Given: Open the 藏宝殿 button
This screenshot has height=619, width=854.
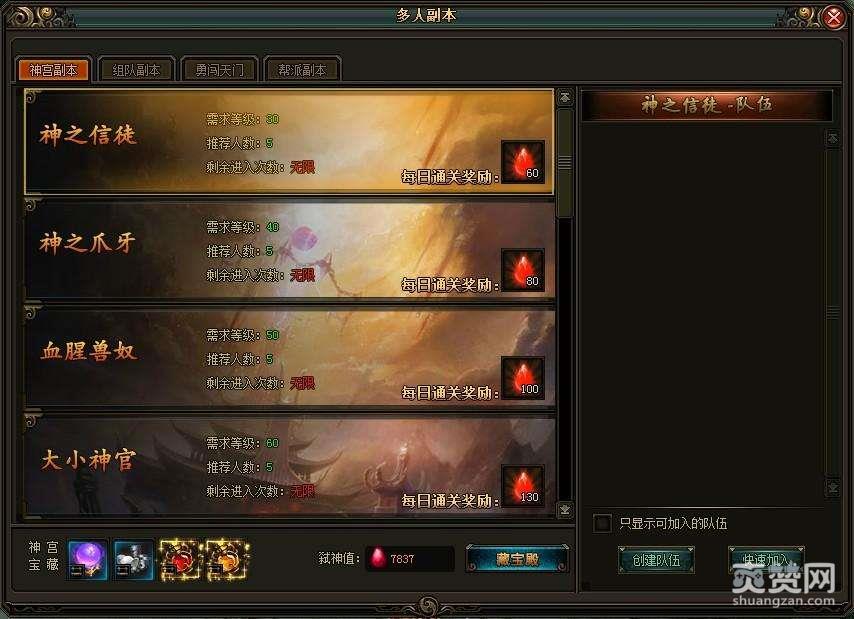Looking at the screenshot, I should point(517,559).
